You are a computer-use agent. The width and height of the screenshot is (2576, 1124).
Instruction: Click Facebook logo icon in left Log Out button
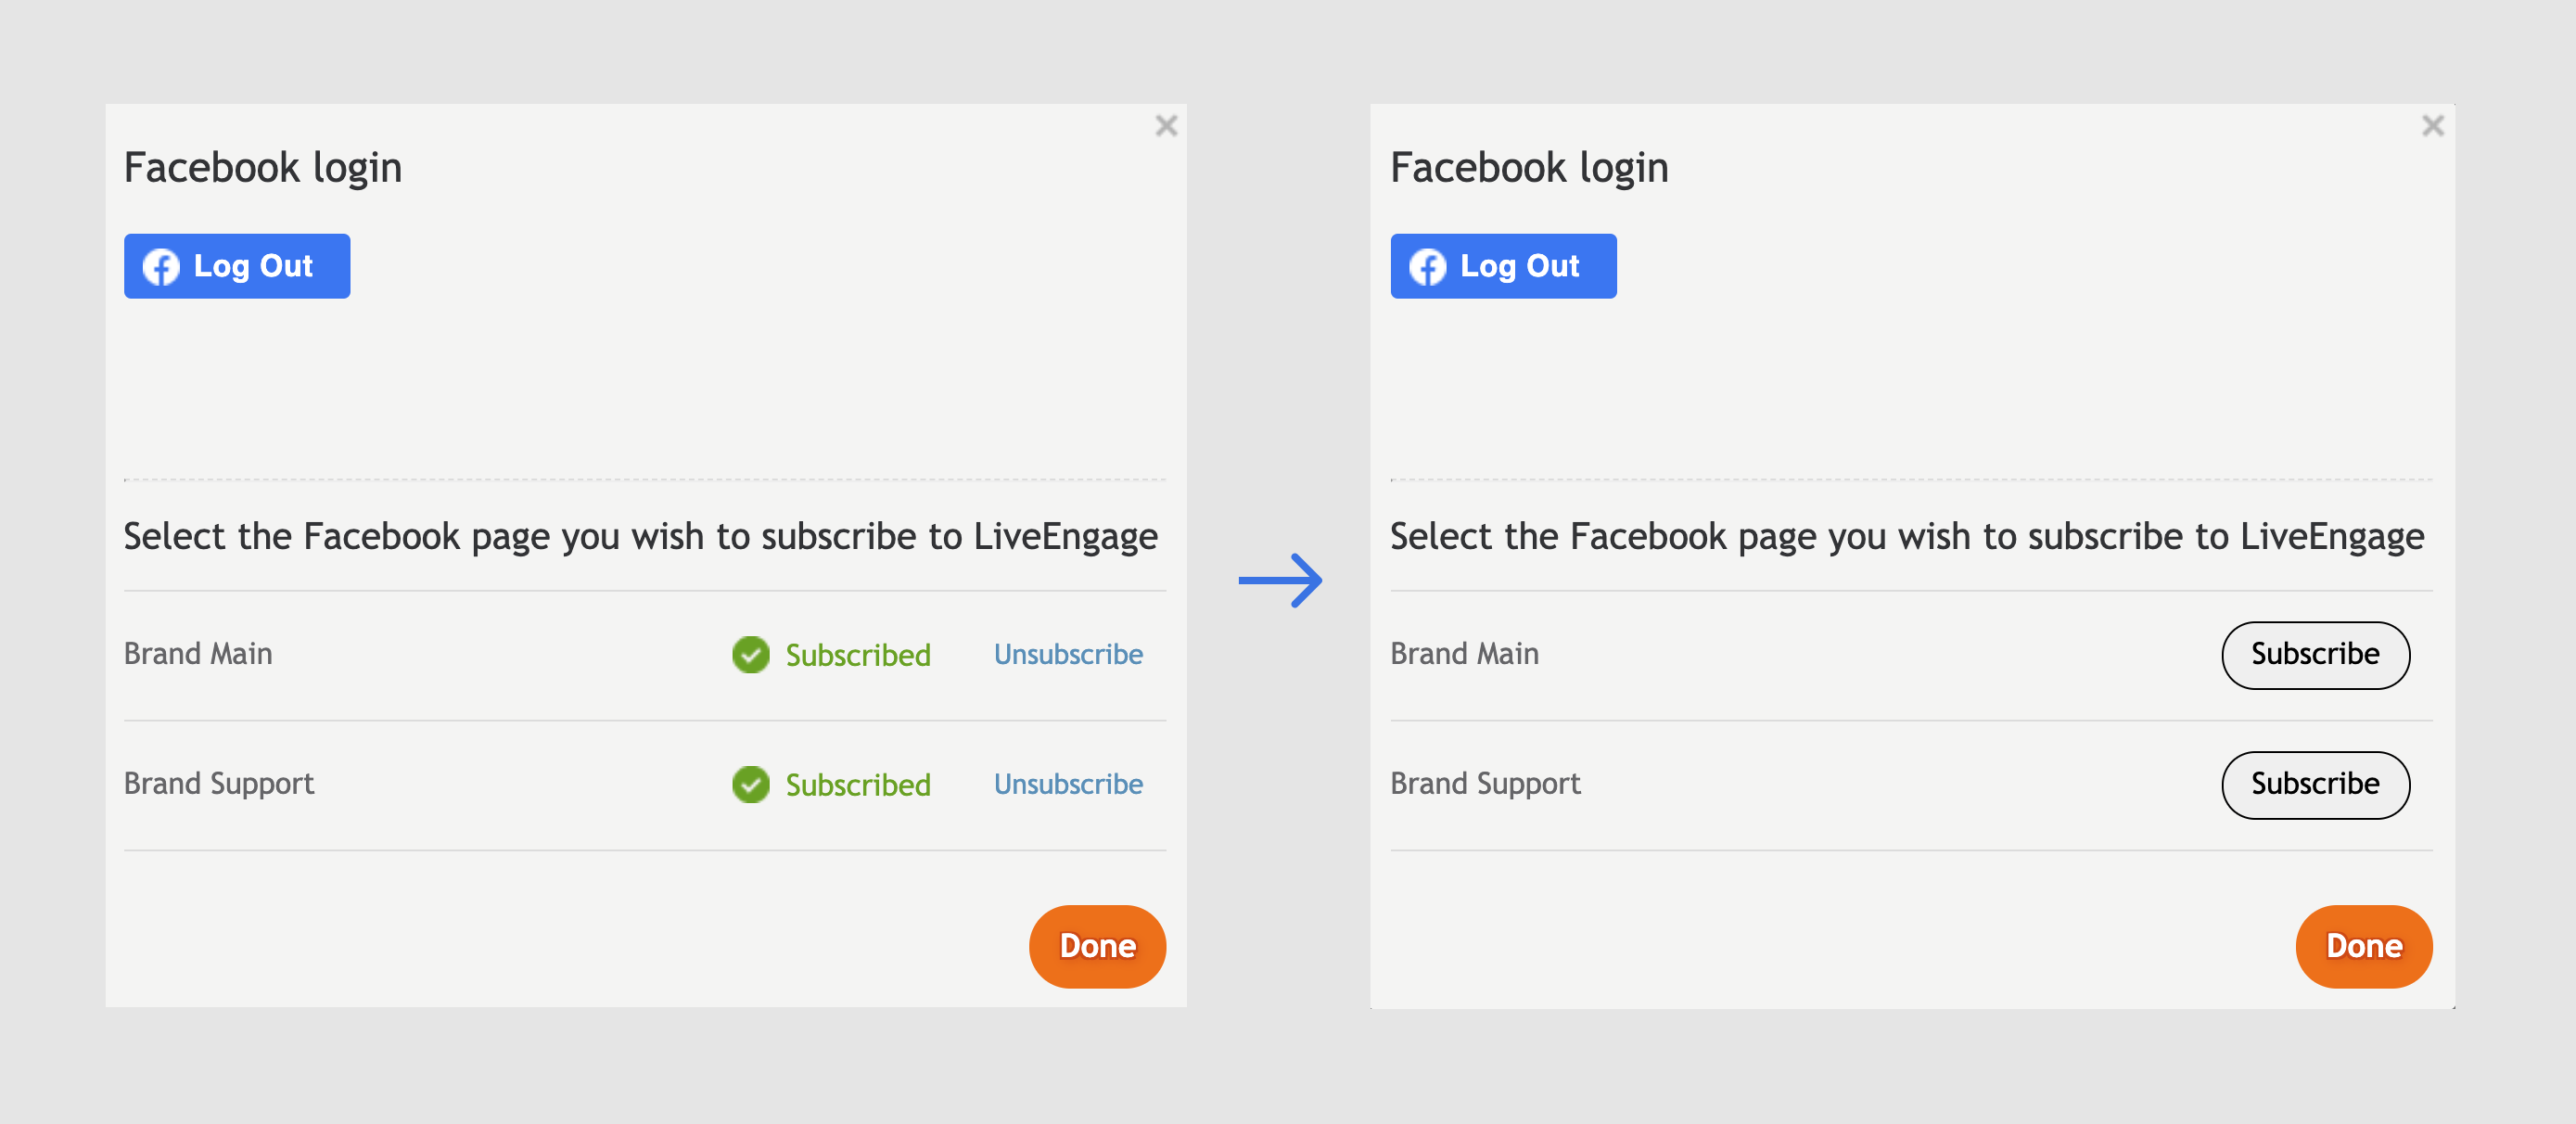coord(161,267)
